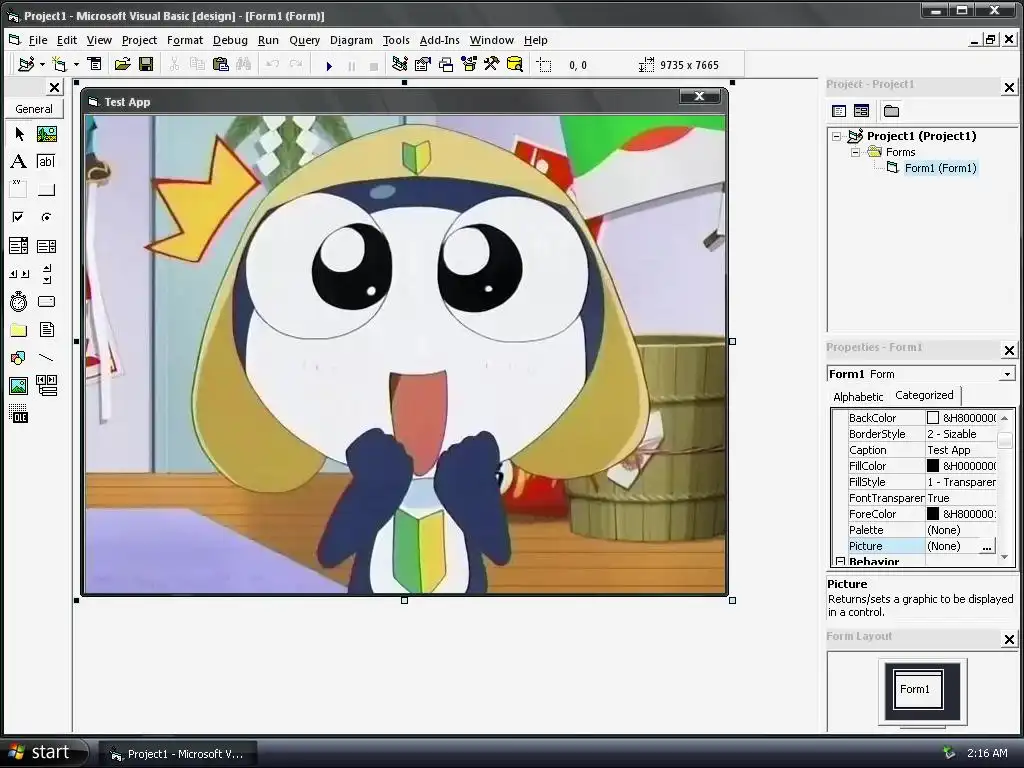This screenshot has width=1024, height=768.
Task: Select the DriveListBox control tool
Action: (46, 302)
